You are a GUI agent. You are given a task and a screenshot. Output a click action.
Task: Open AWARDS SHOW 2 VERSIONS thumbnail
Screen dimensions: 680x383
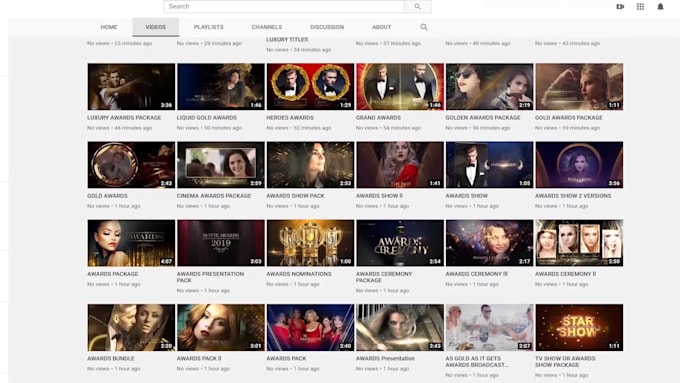[579, 165]
